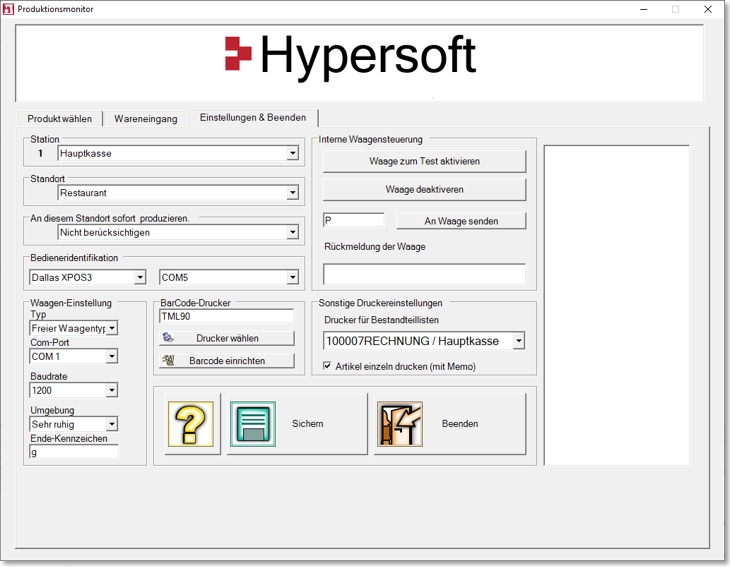
Task: Click the yellow question mark help icon
Action: tap(191, 424)
